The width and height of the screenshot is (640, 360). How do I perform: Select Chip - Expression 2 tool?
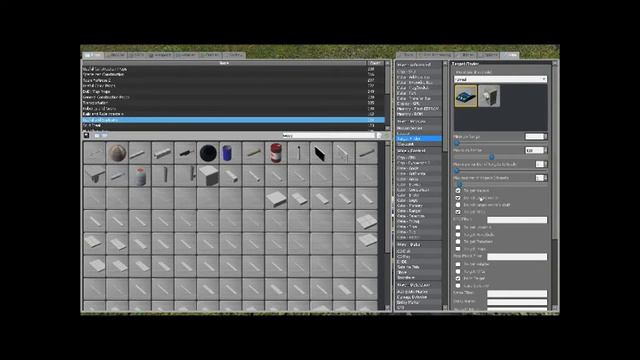pyautogui.click(x=419, y=163)
